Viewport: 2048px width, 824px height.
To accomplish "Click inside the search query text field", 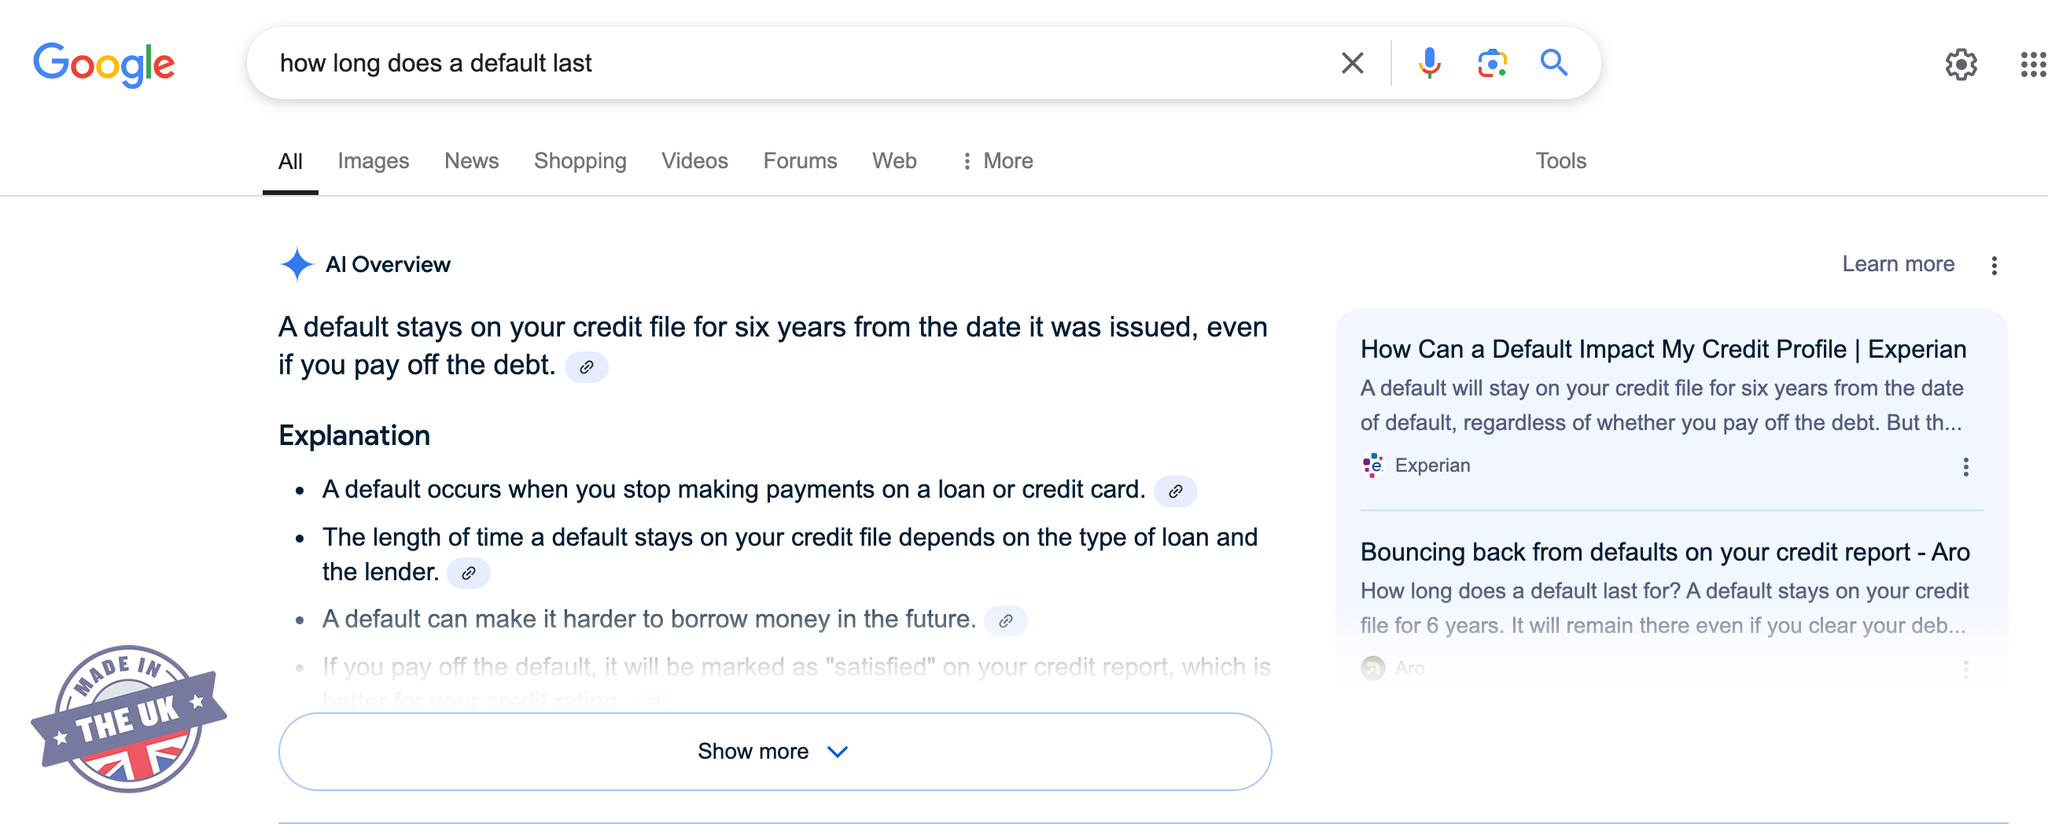I will [800, 63].
